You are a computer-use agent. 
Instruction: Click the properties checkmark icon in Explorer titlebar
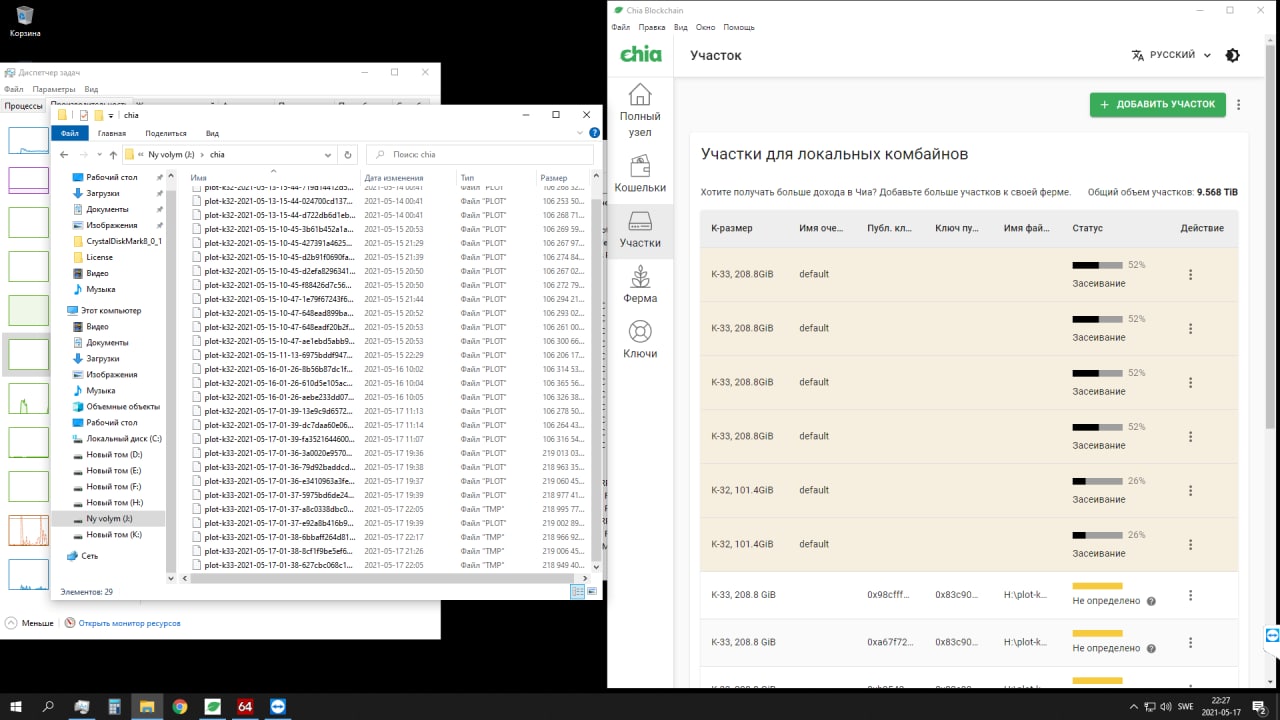(x=84, y=115)
